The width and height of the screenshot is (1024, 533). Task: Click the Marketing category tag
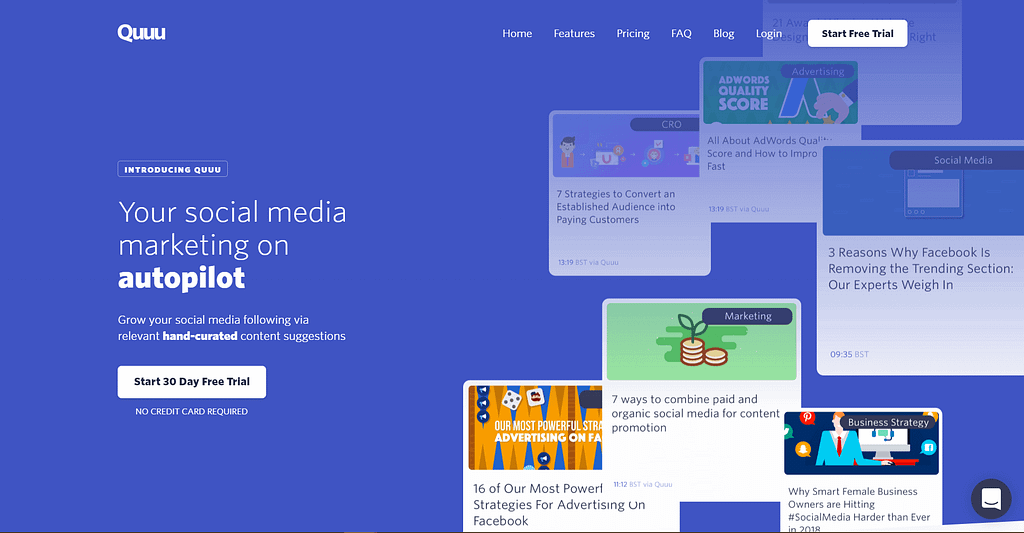tap(747, 316)
